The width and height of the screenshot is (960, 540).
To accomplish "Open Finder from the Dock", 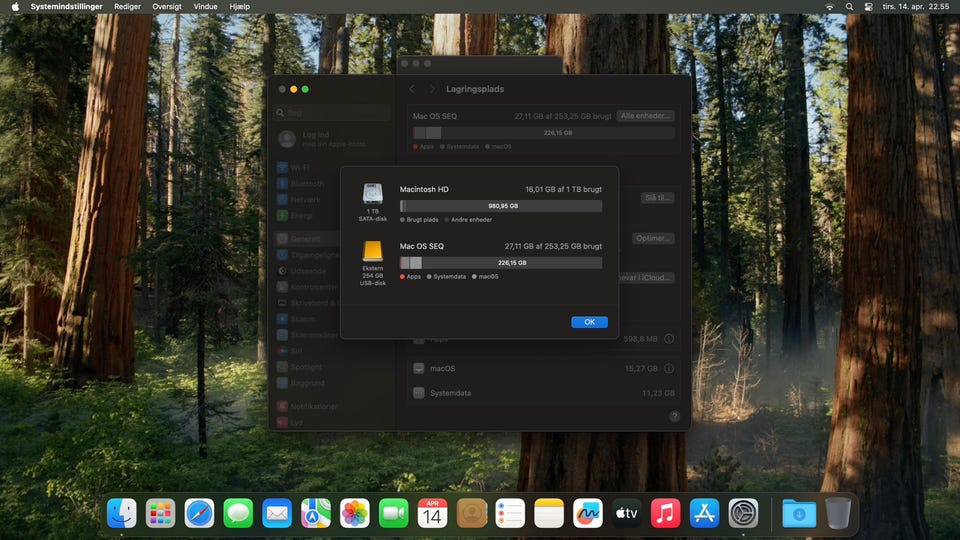I will 122,513.
